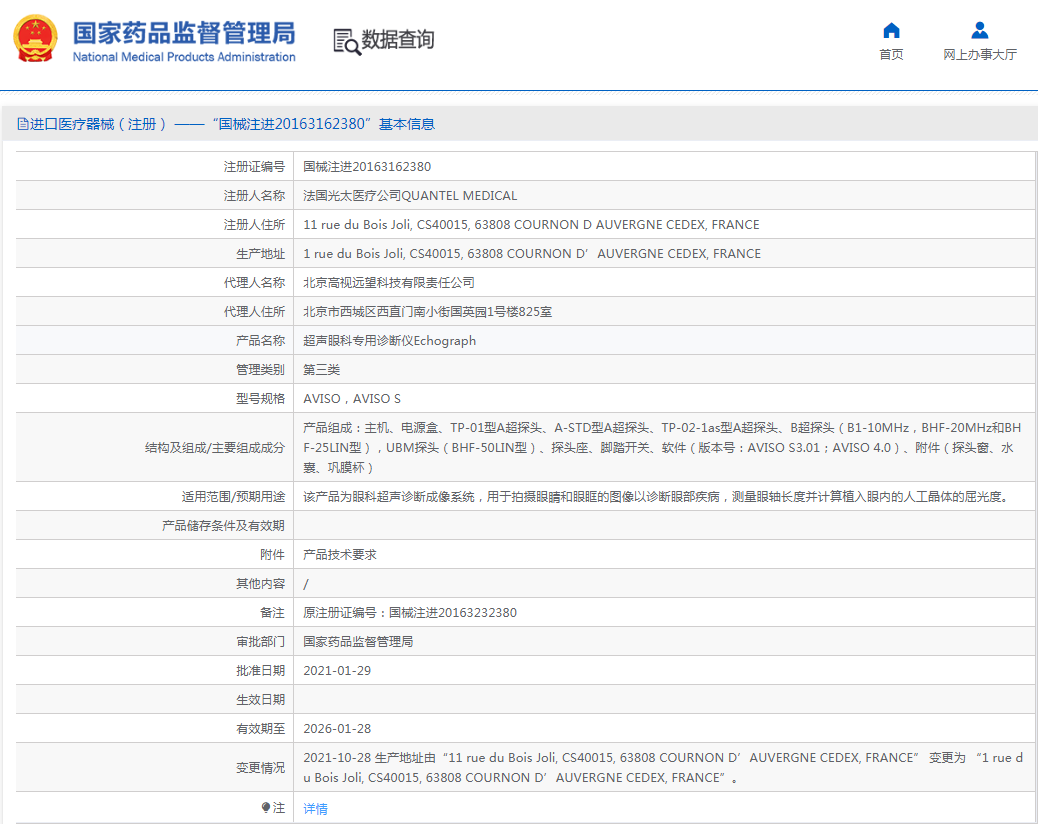1038x824 pixels.
Task: Click the 备注 row label
Action: 273,613
